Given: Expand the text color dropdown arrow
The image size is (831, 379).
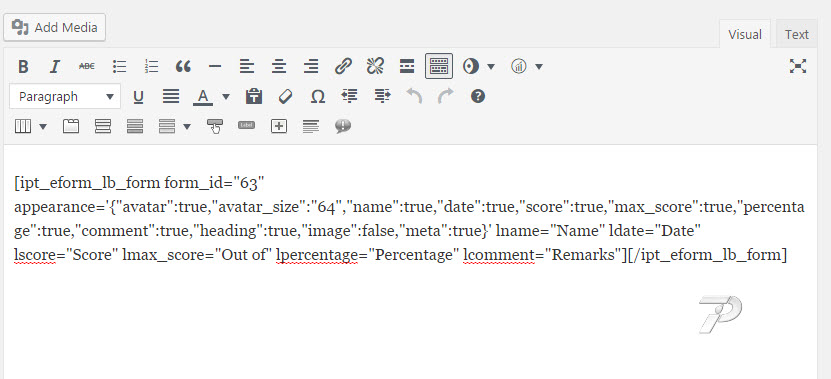Looking at the screenshot, I should coord(226,96).
